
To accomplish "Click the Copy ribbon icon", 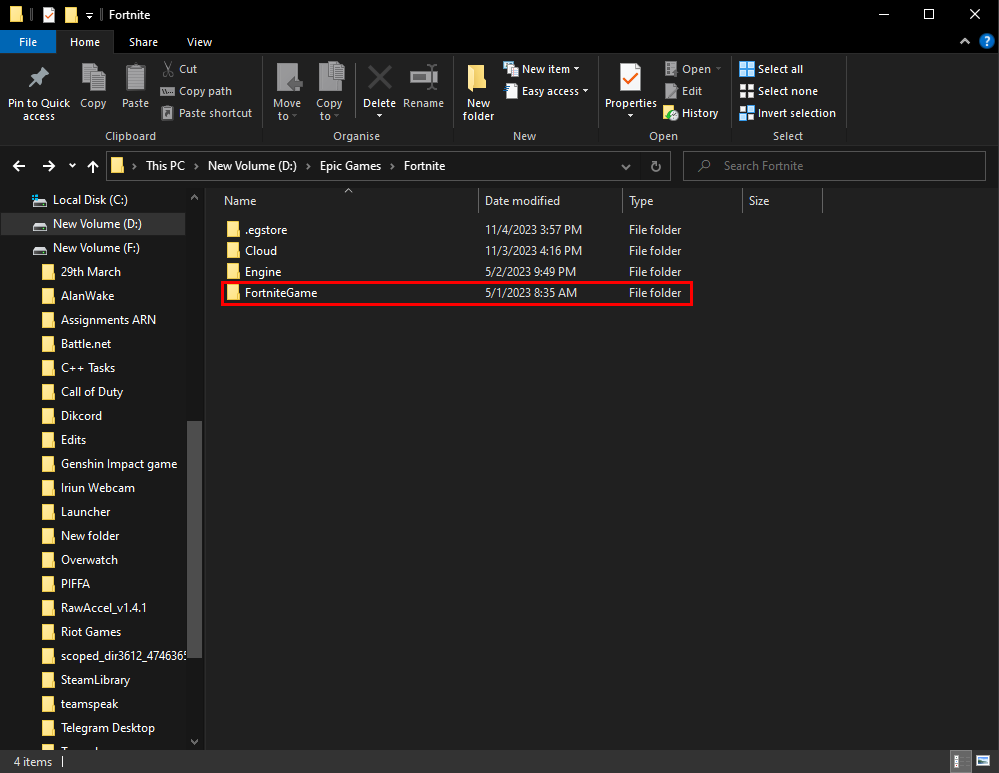I will [x=93, y=78].
